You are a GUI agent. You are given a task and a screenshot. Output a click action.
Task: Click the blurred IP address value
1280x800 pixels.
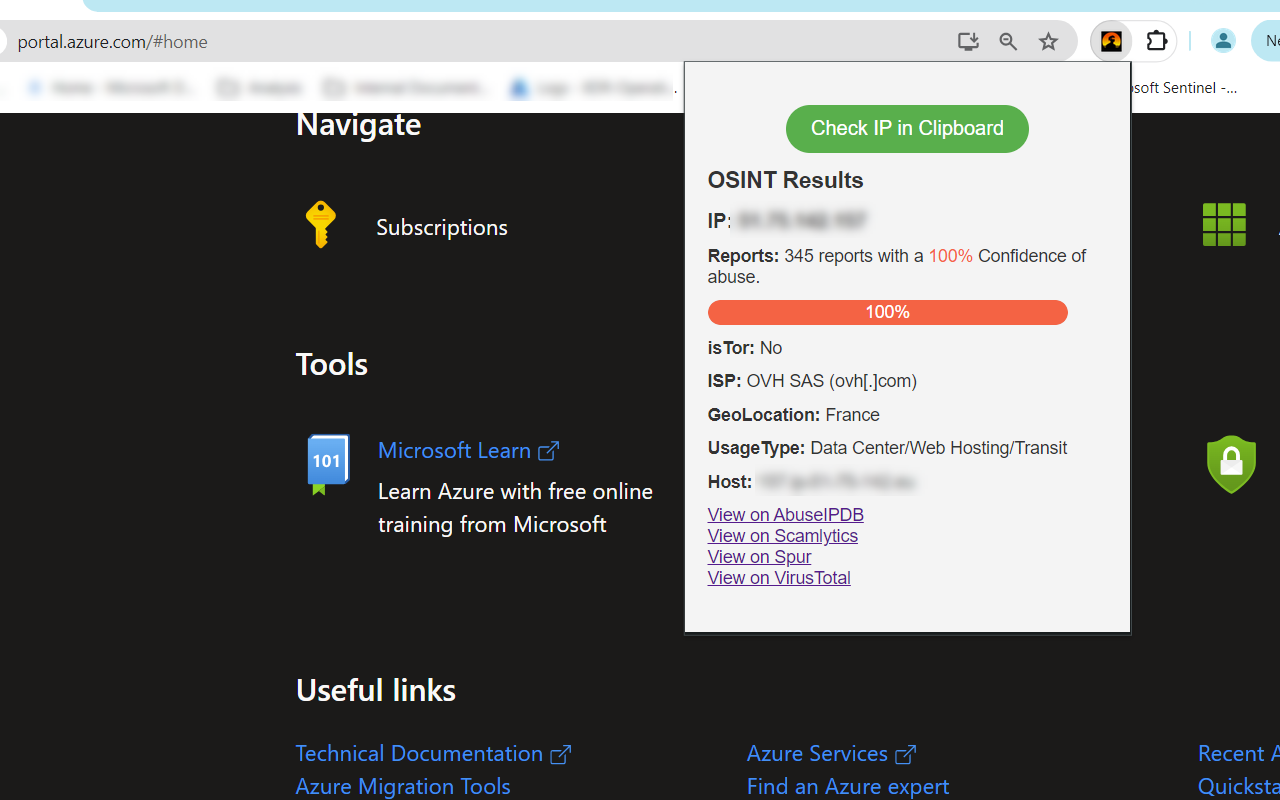coord(802,221)
